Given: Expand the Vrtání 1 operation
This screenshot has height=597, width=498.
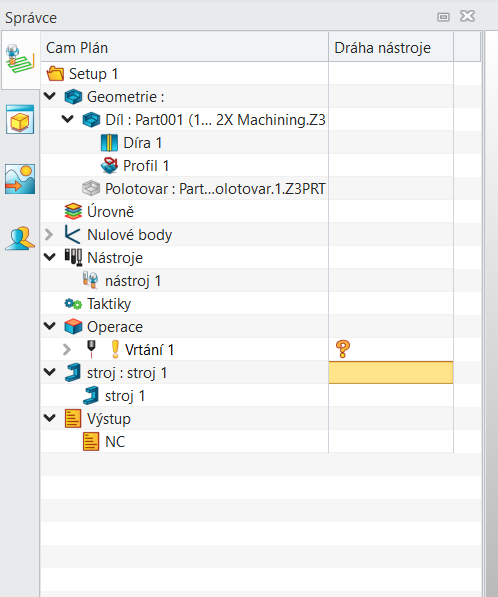Looking at the screenshot, I should [67, 349].
